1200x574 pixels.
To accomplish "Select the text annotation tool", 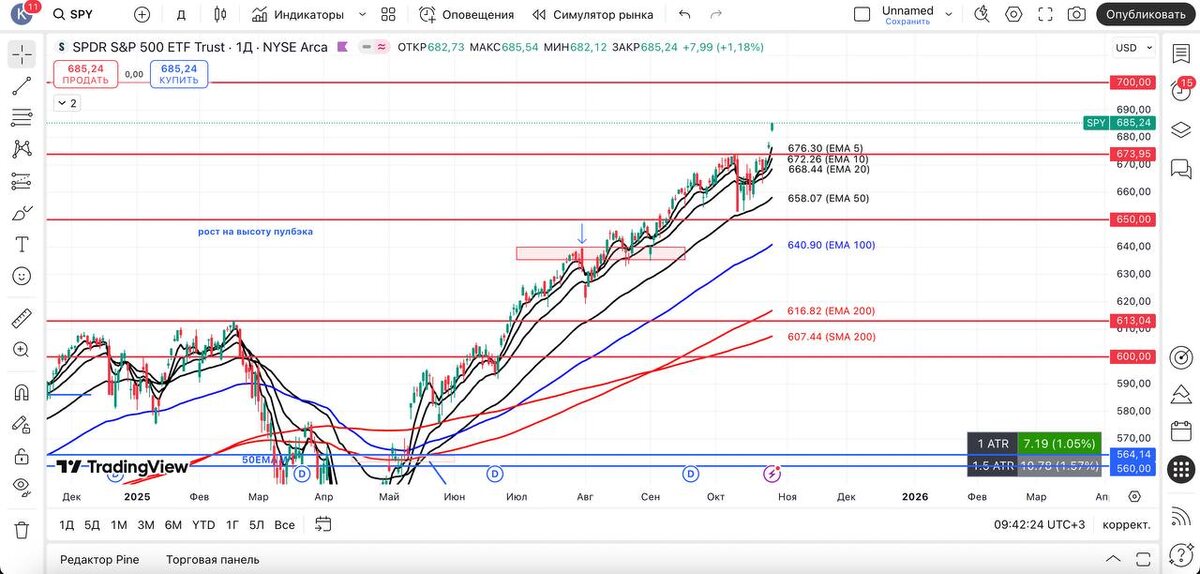I will tap(21, 244).
